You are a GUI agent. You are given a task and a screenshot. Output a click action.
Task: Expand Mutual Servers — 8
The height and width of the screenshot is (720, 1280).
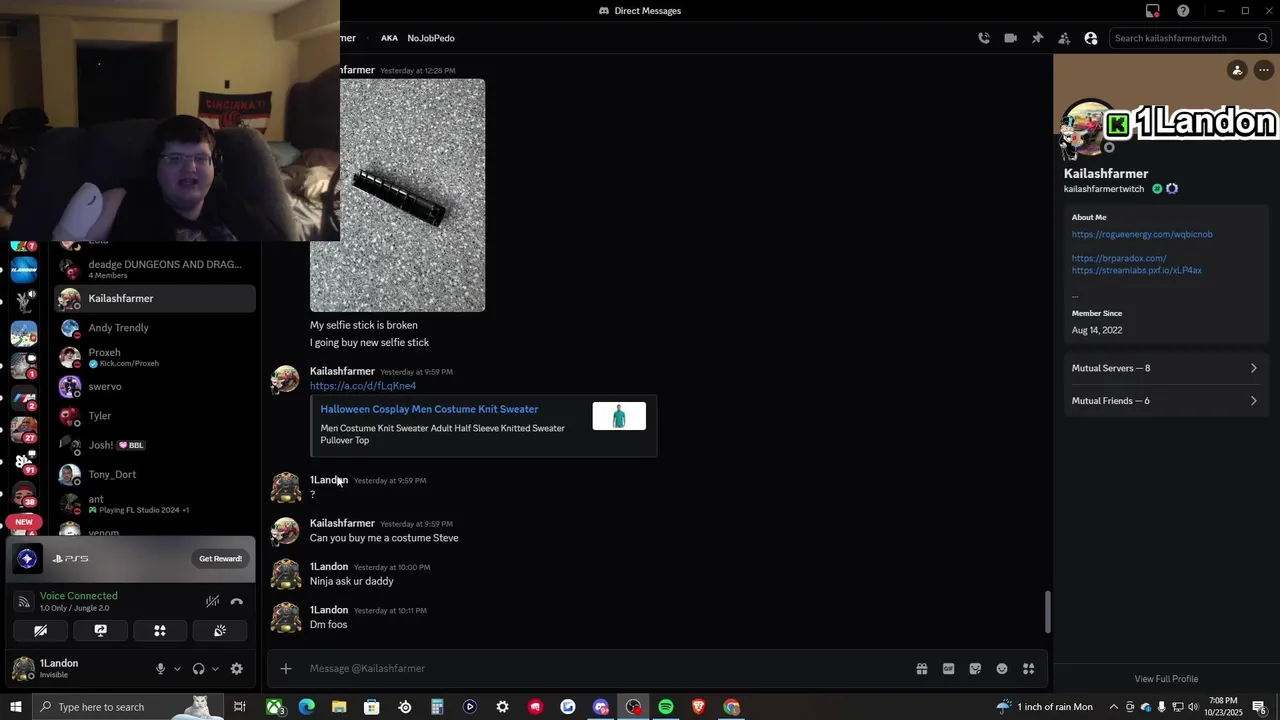pyautogui.click(x=1165, y=368)
